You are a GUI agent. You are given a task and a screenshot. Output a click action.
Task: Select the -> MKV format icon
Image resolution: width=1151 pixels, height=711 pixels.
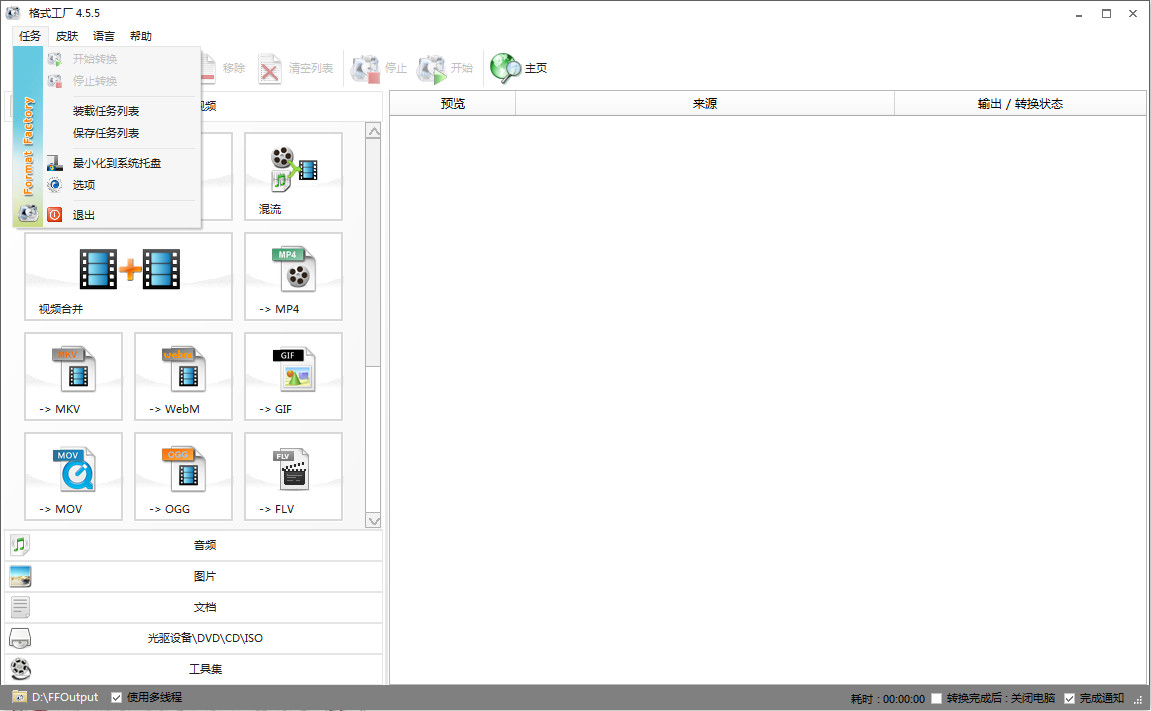(73, 376)
